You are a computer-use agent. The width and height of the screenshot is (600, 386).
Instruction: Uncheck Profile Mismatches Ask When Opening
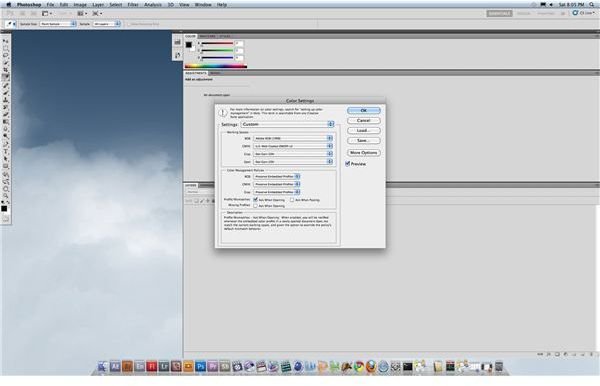(255, 200)
